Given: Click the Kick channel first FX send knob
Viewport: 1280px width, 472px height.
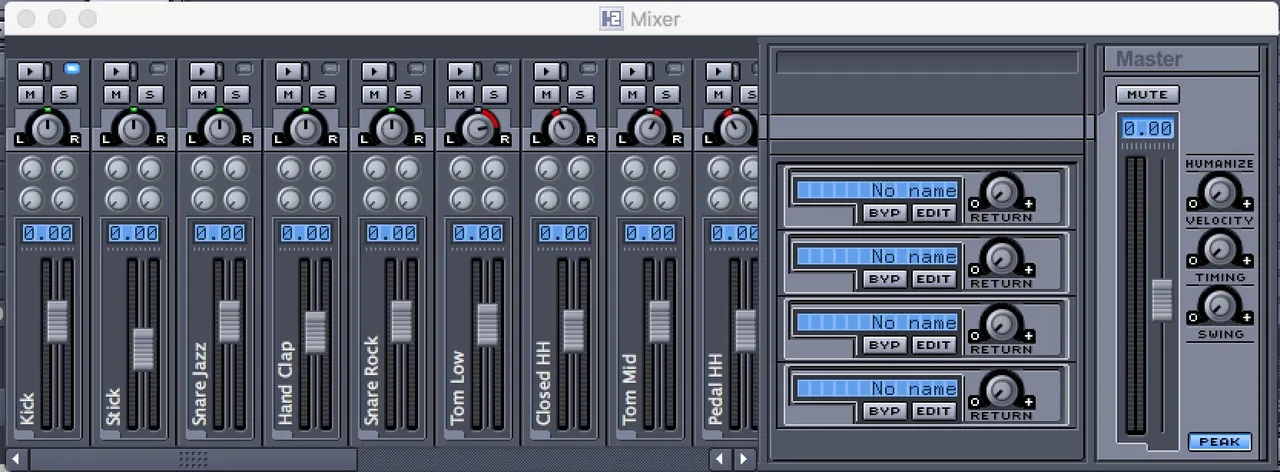Looking at the screenshot, I should point(31,169).
